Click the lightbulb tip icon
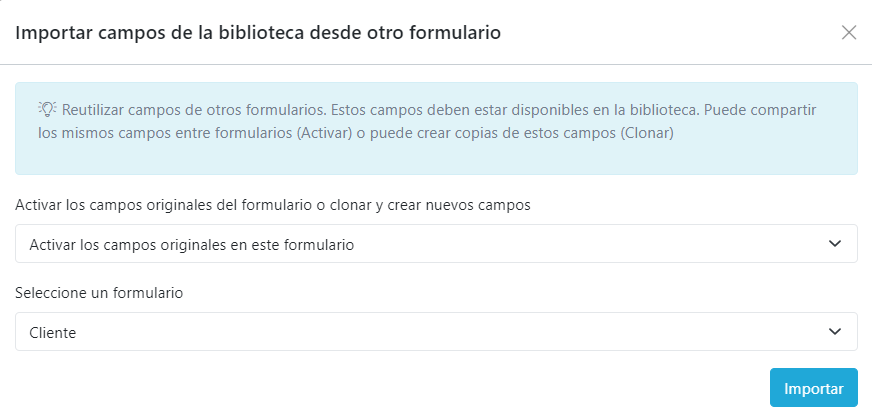The width and height of the screenshot is (872, 419). pos(47,108)
